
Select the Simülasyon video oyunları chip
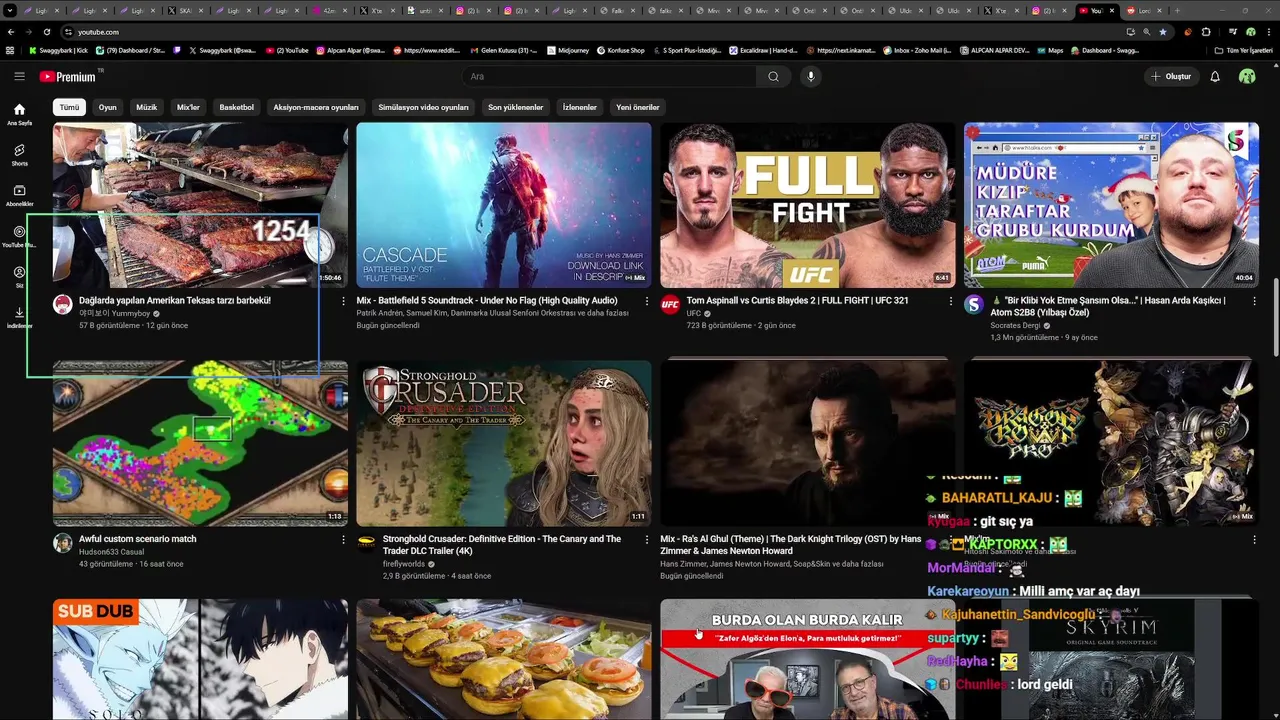423,107
